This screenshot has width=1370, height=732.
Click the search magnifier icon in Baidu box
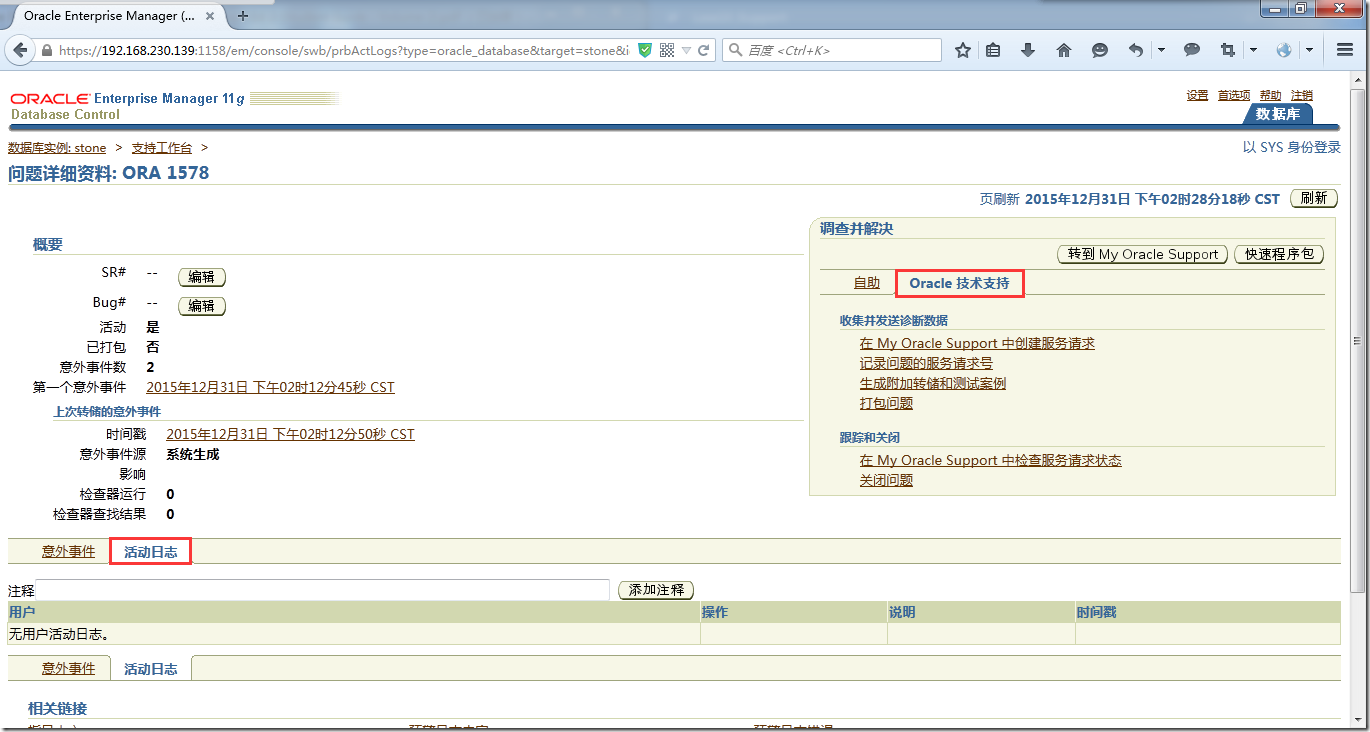click(735, 50)
